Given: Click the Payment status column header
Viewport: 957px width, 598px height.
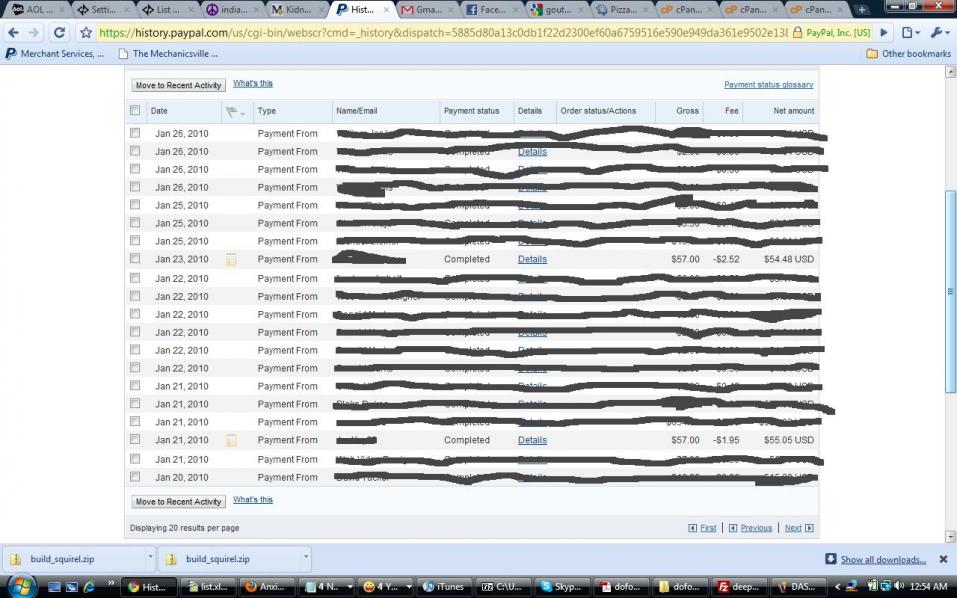Looking at the screenshot, I should click(x=471, y=111).
